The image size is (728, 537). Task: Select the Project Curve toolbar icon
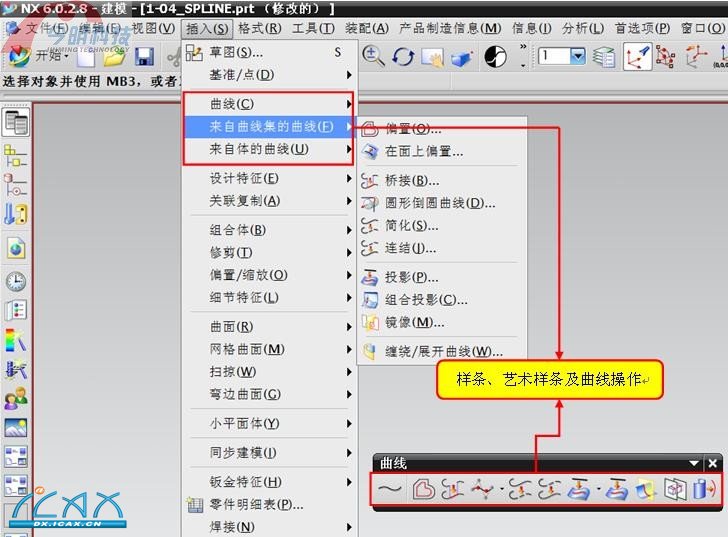[580, 489]
